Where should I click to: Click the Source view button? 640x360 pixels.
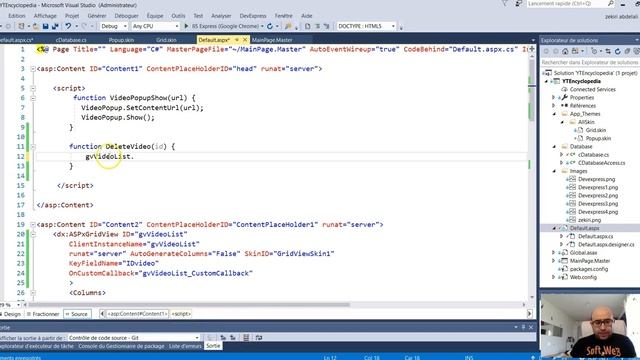77,314
